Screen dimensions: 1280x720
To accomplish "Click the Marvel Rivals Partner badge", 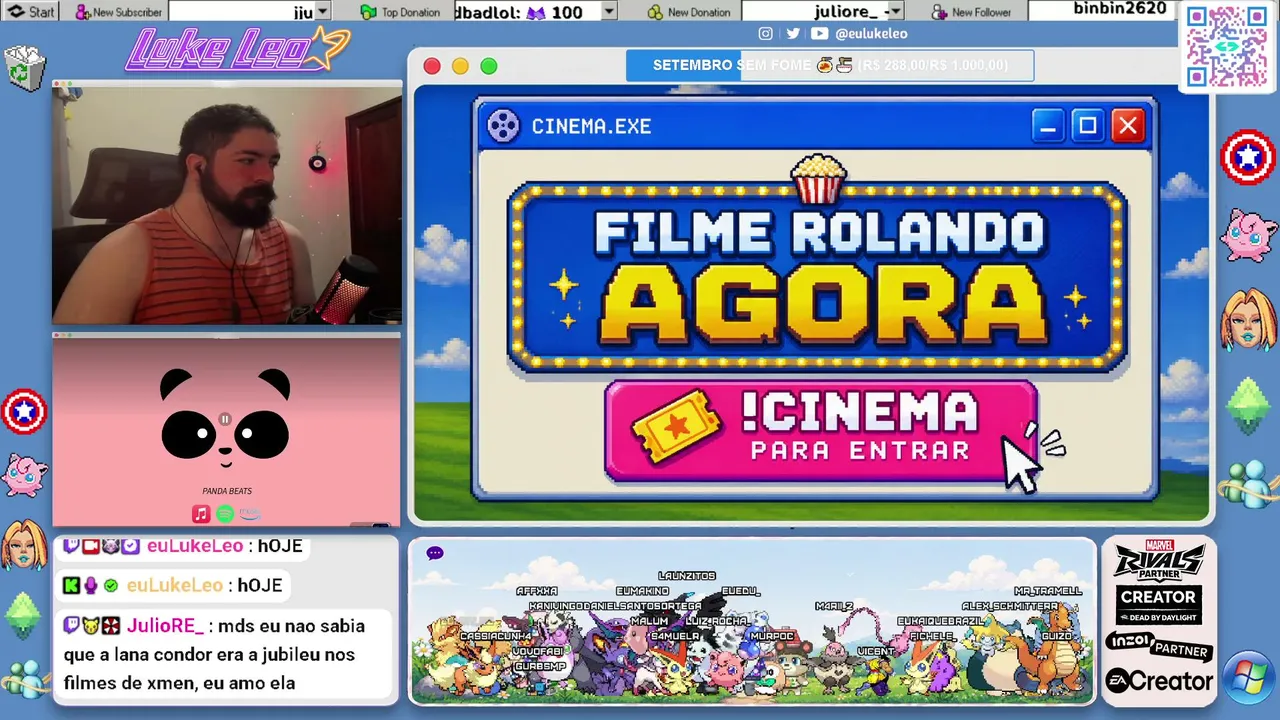I will 1159,560.
